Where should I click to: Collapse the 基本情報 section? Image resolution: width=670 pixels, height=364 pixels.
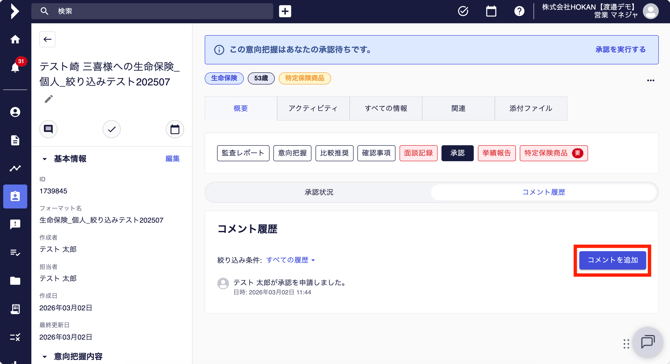coord(44,159)
